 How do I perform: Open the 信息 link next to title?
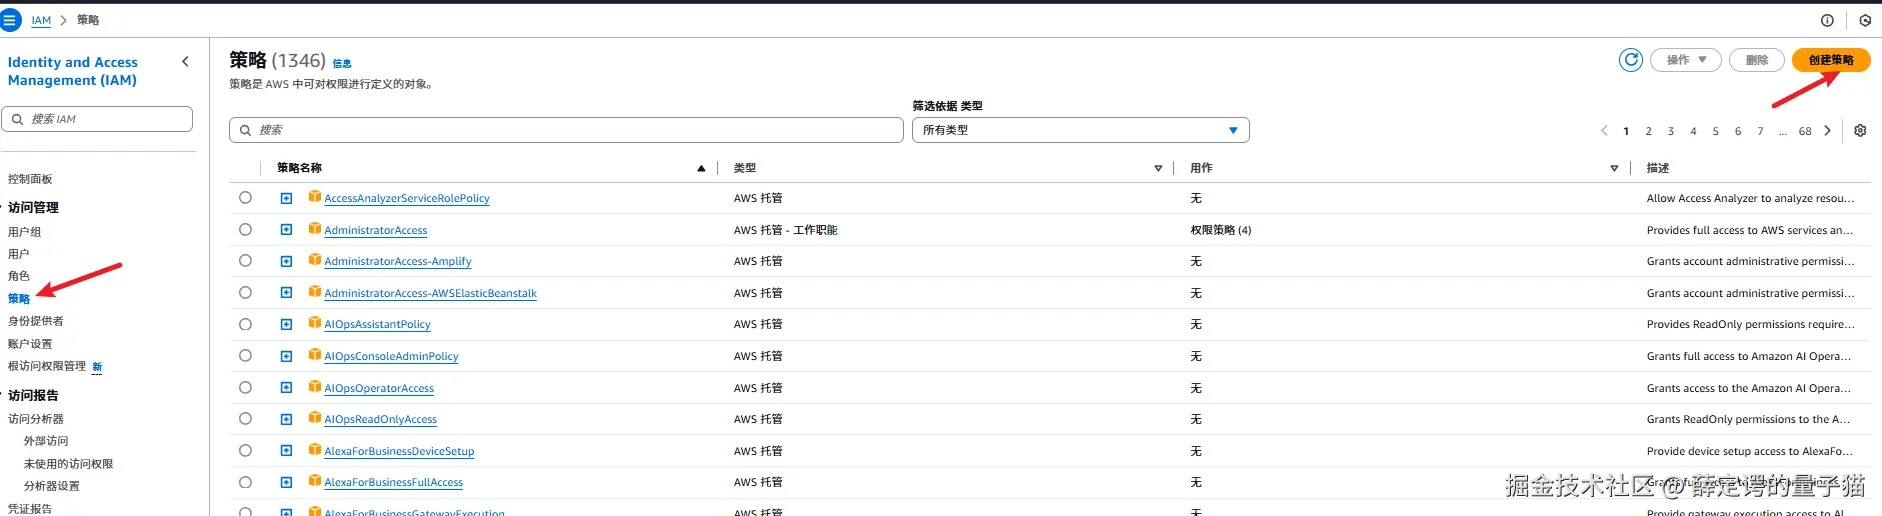coord(342,63)
